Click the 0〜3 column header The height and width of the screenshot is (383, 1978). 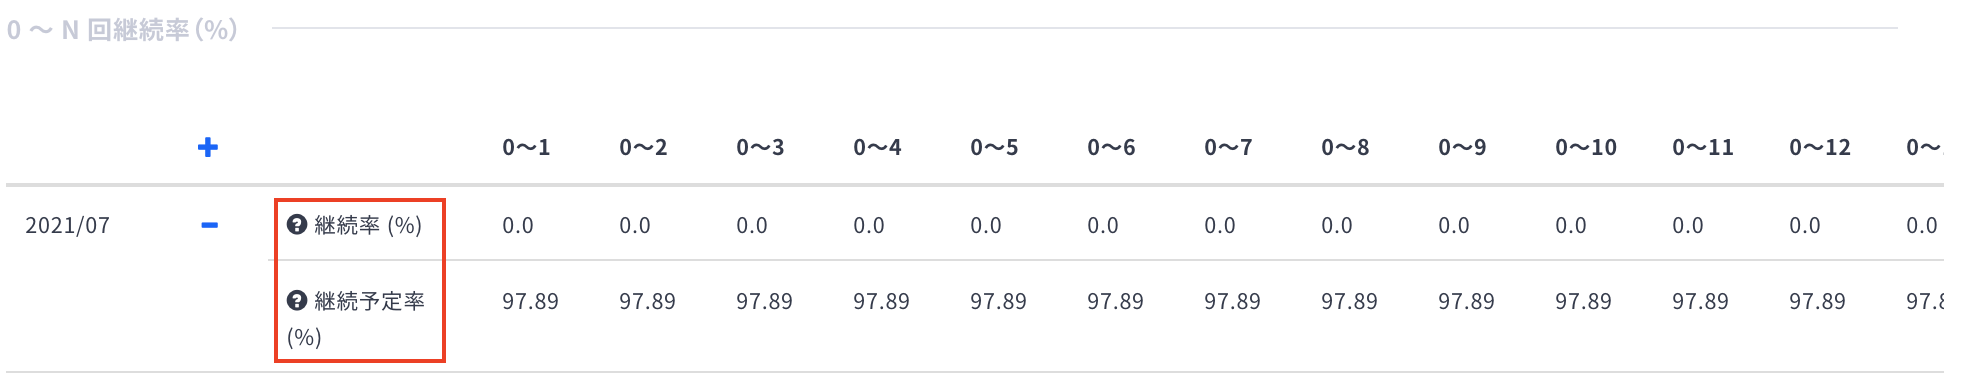[760, 148]
